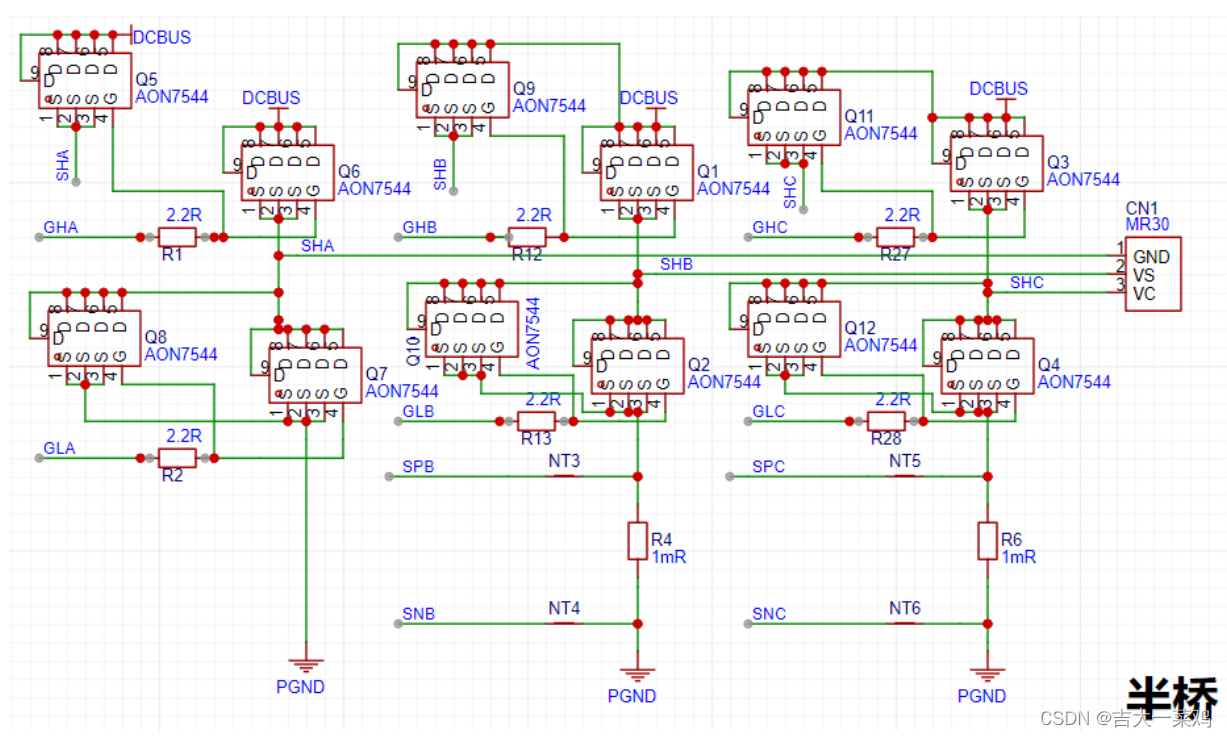Select the Q8 AON7544 MOSFET symbol
Image resolution: width=1227 pixels, height=737 pixels.
pos(92,340)
